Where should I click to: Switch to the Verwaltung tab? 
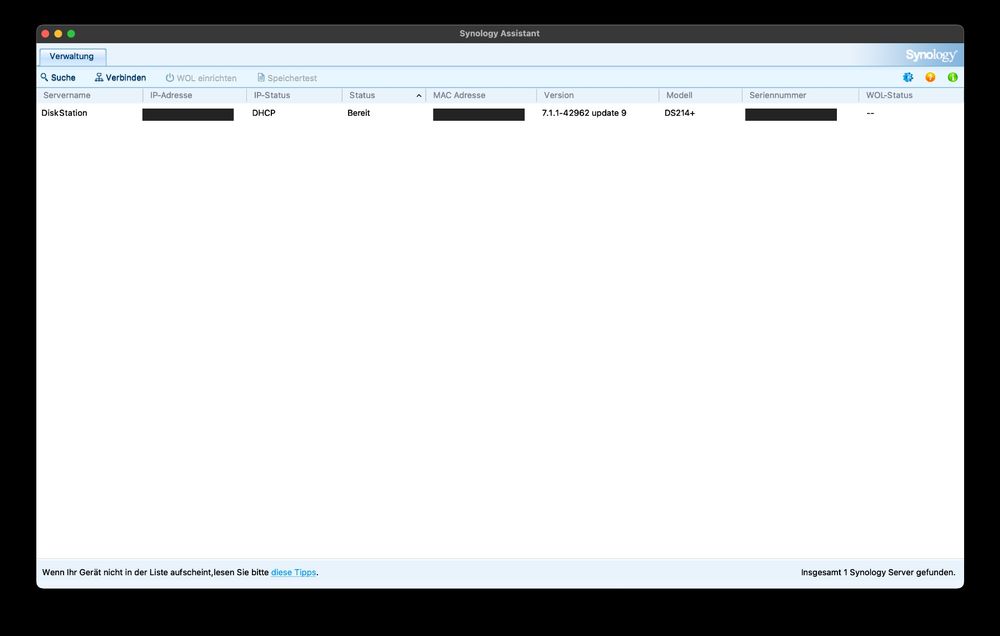tap(72, 56)
